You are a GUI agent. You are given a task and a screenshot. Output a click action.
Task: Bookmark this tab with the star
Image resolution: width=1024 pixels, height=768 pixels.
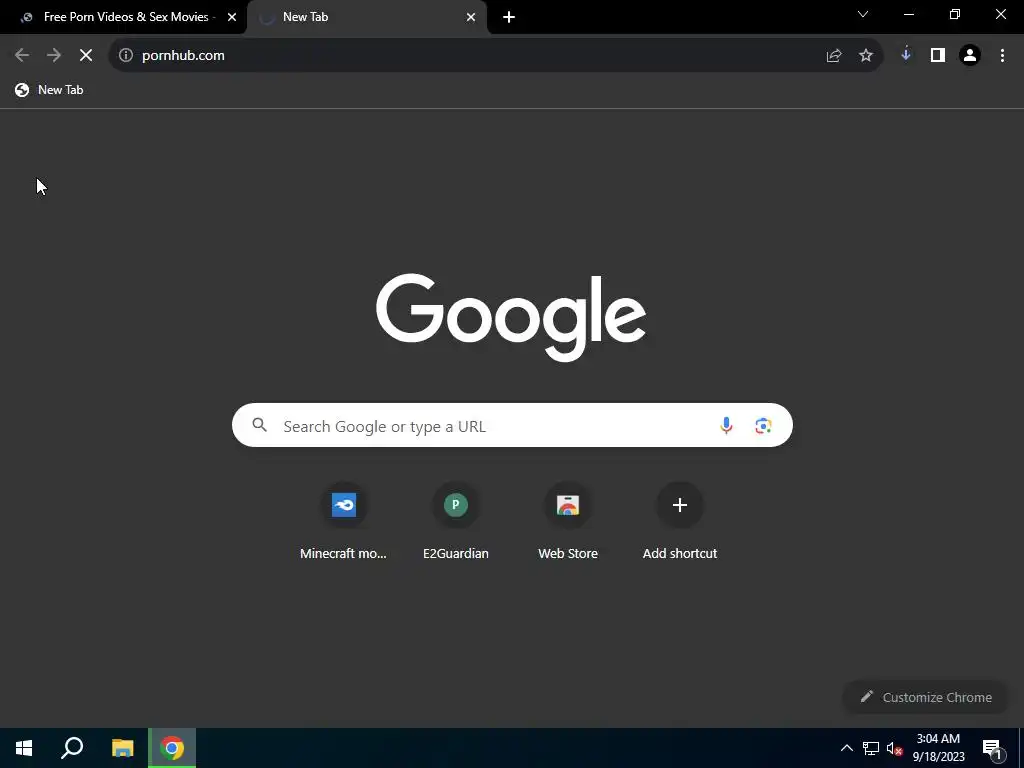866,56
